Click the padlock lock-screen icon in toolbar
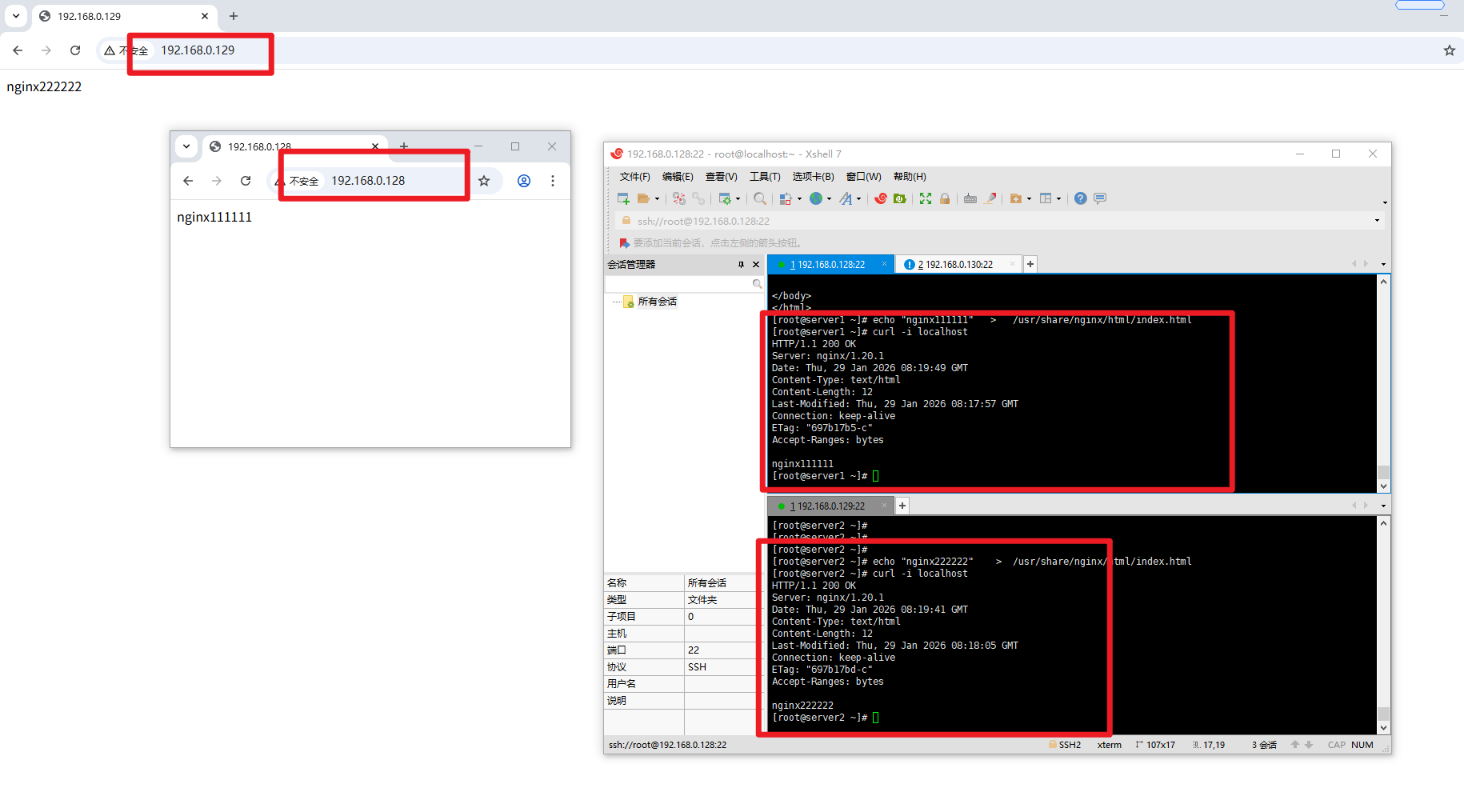1464x786 pixels. 944,199
